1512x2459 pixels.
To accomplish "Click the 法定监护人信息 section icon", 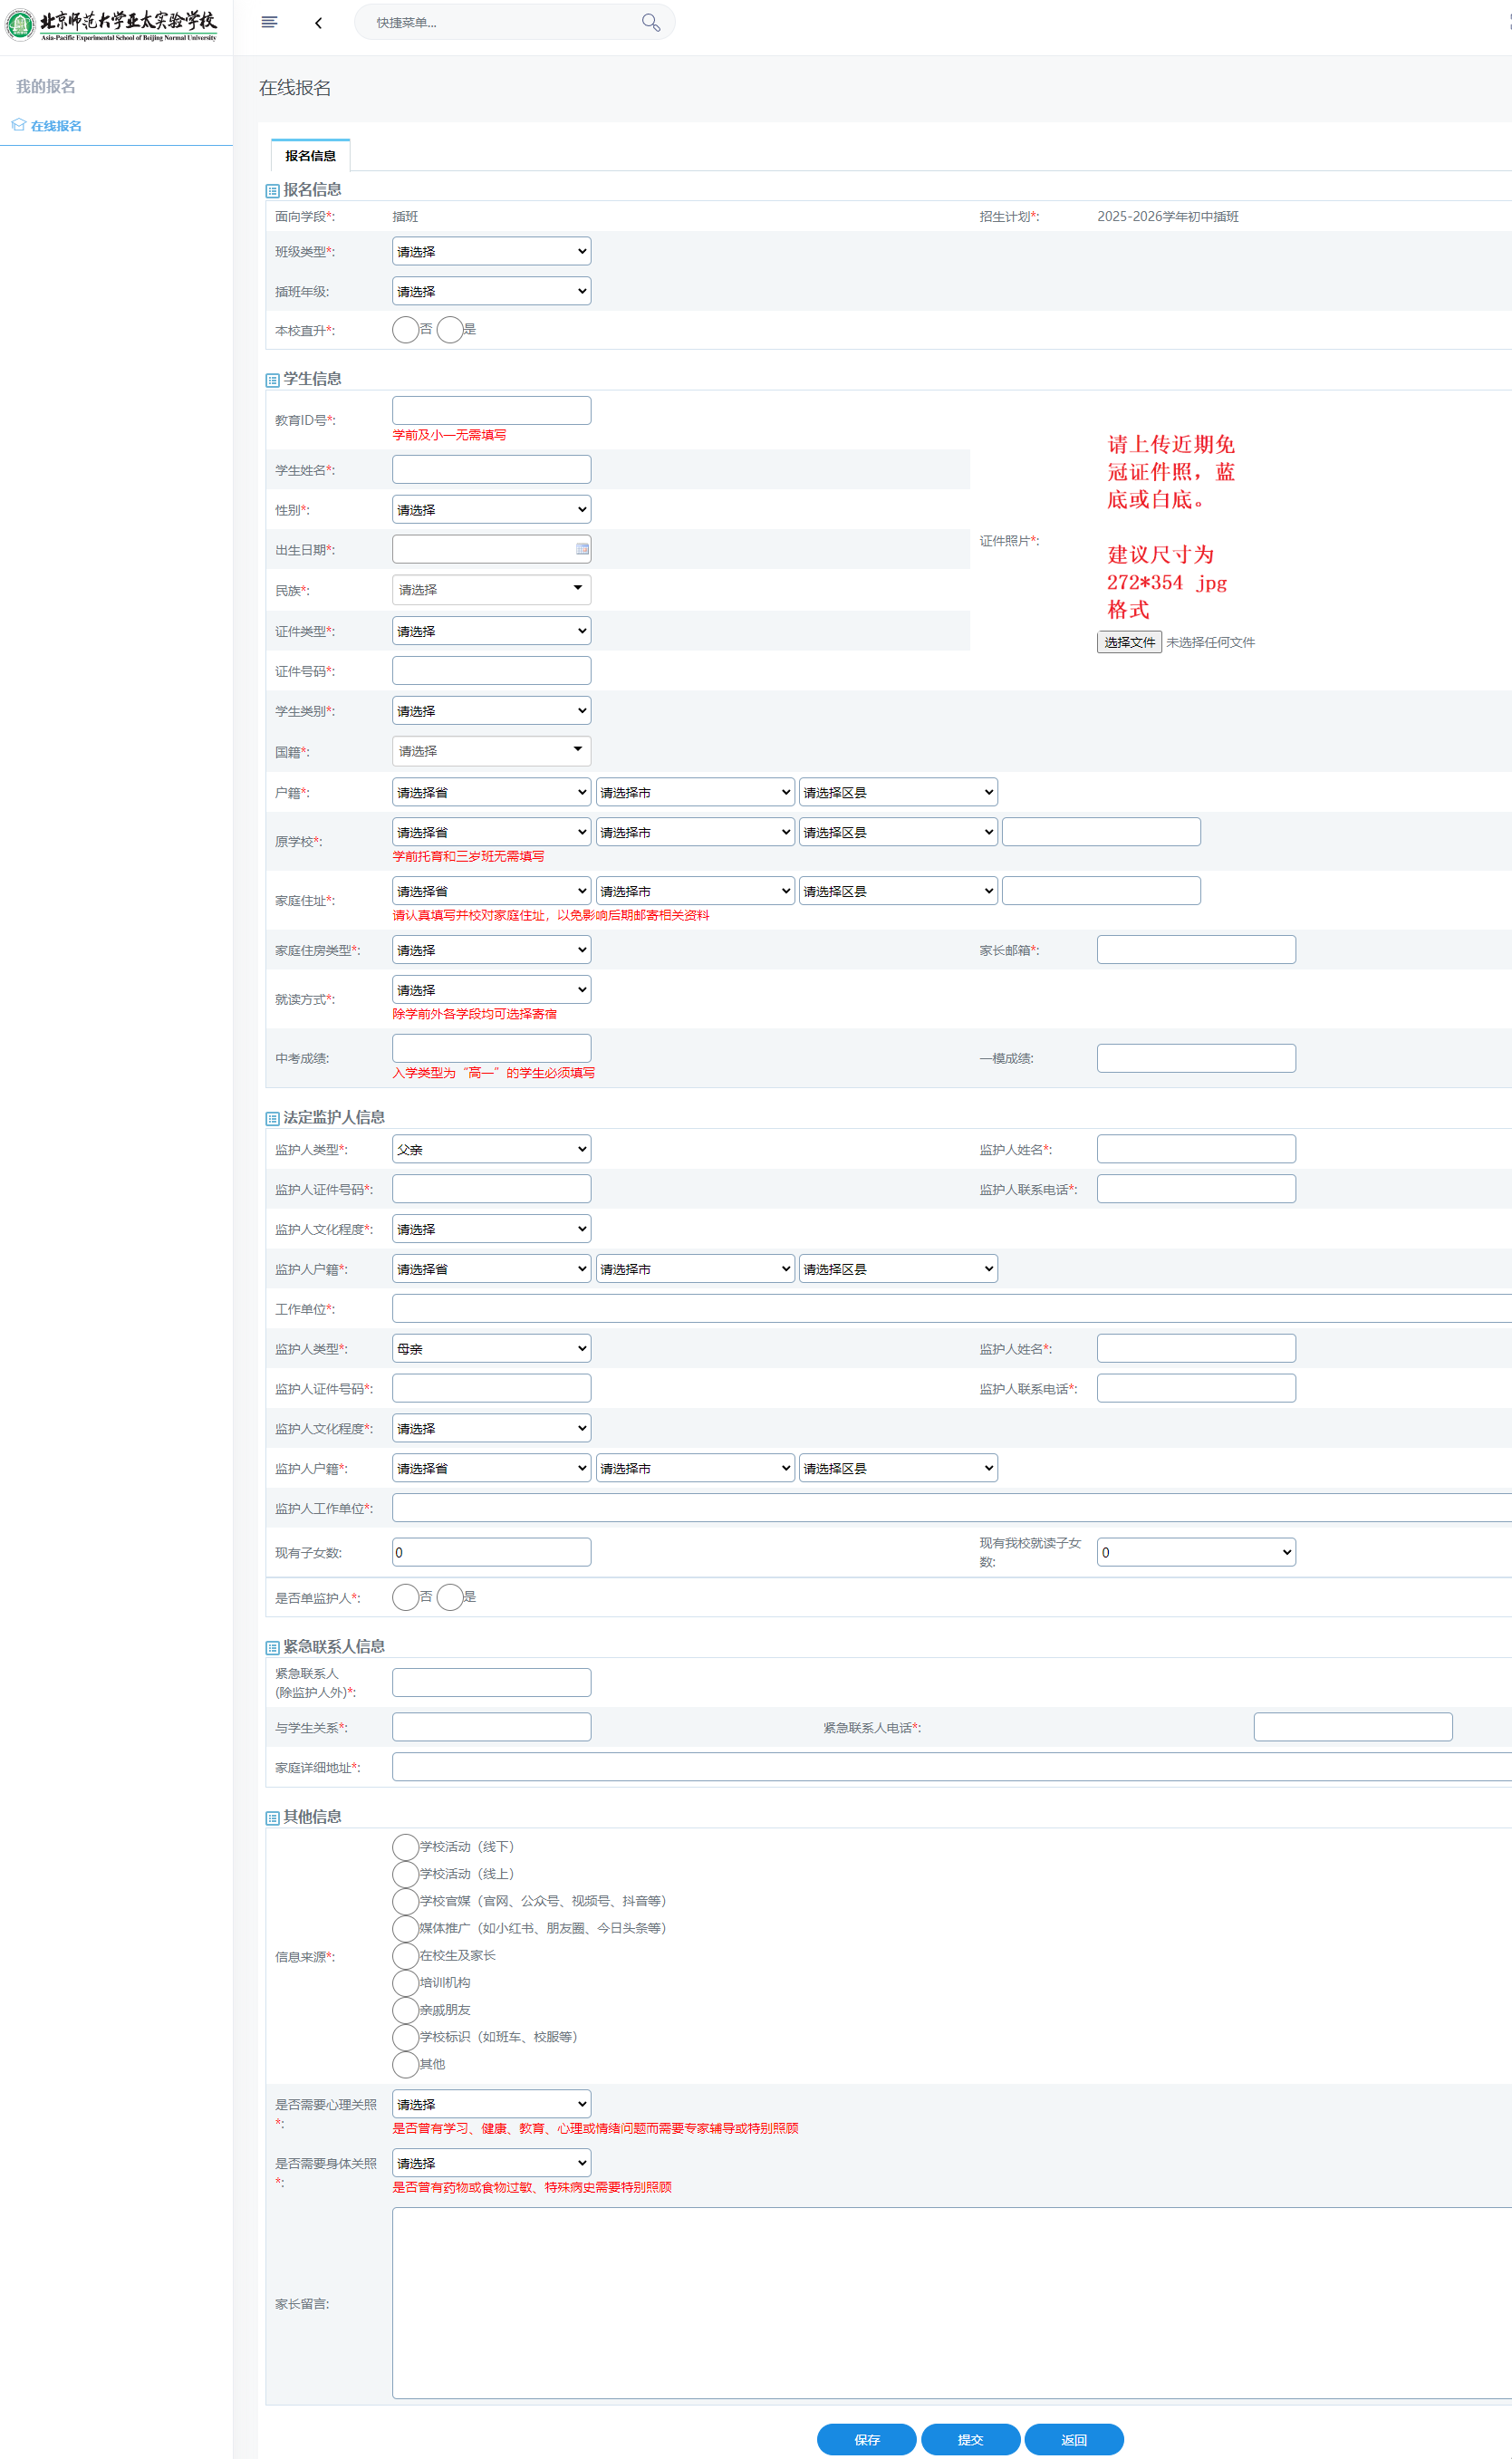I will [272, 1118].
